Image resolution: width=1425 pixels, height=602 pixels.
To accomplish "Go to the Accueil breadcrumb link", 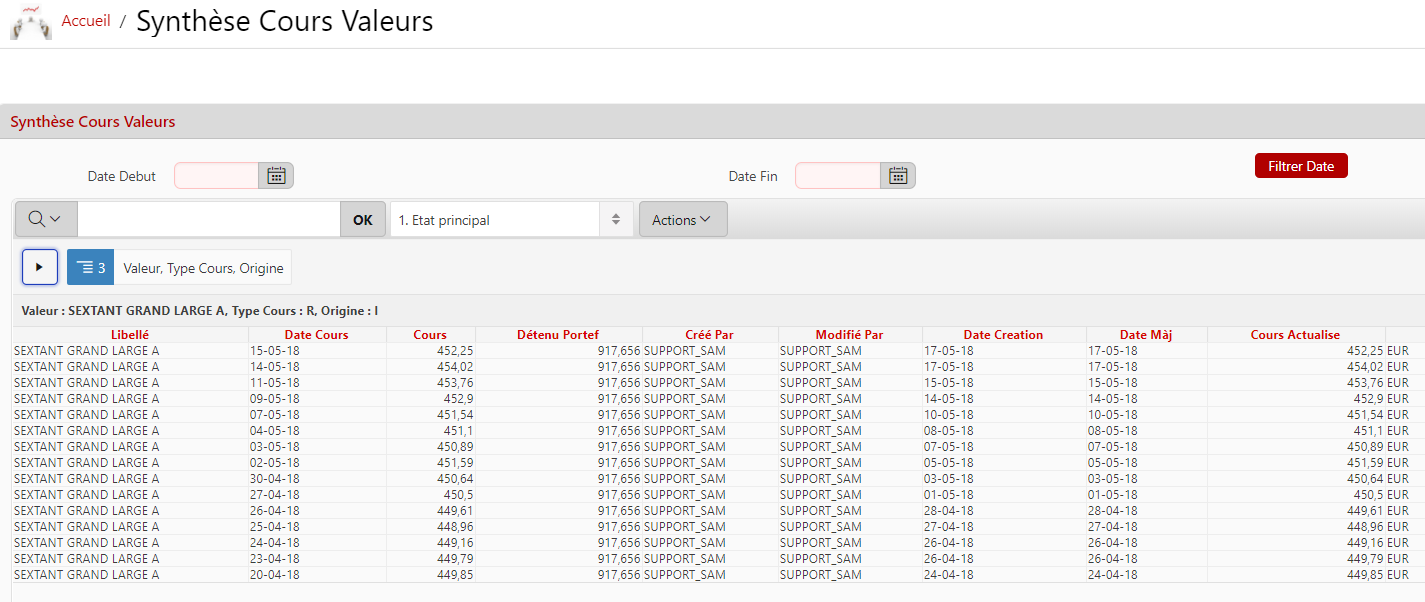I will click(86, 21).
